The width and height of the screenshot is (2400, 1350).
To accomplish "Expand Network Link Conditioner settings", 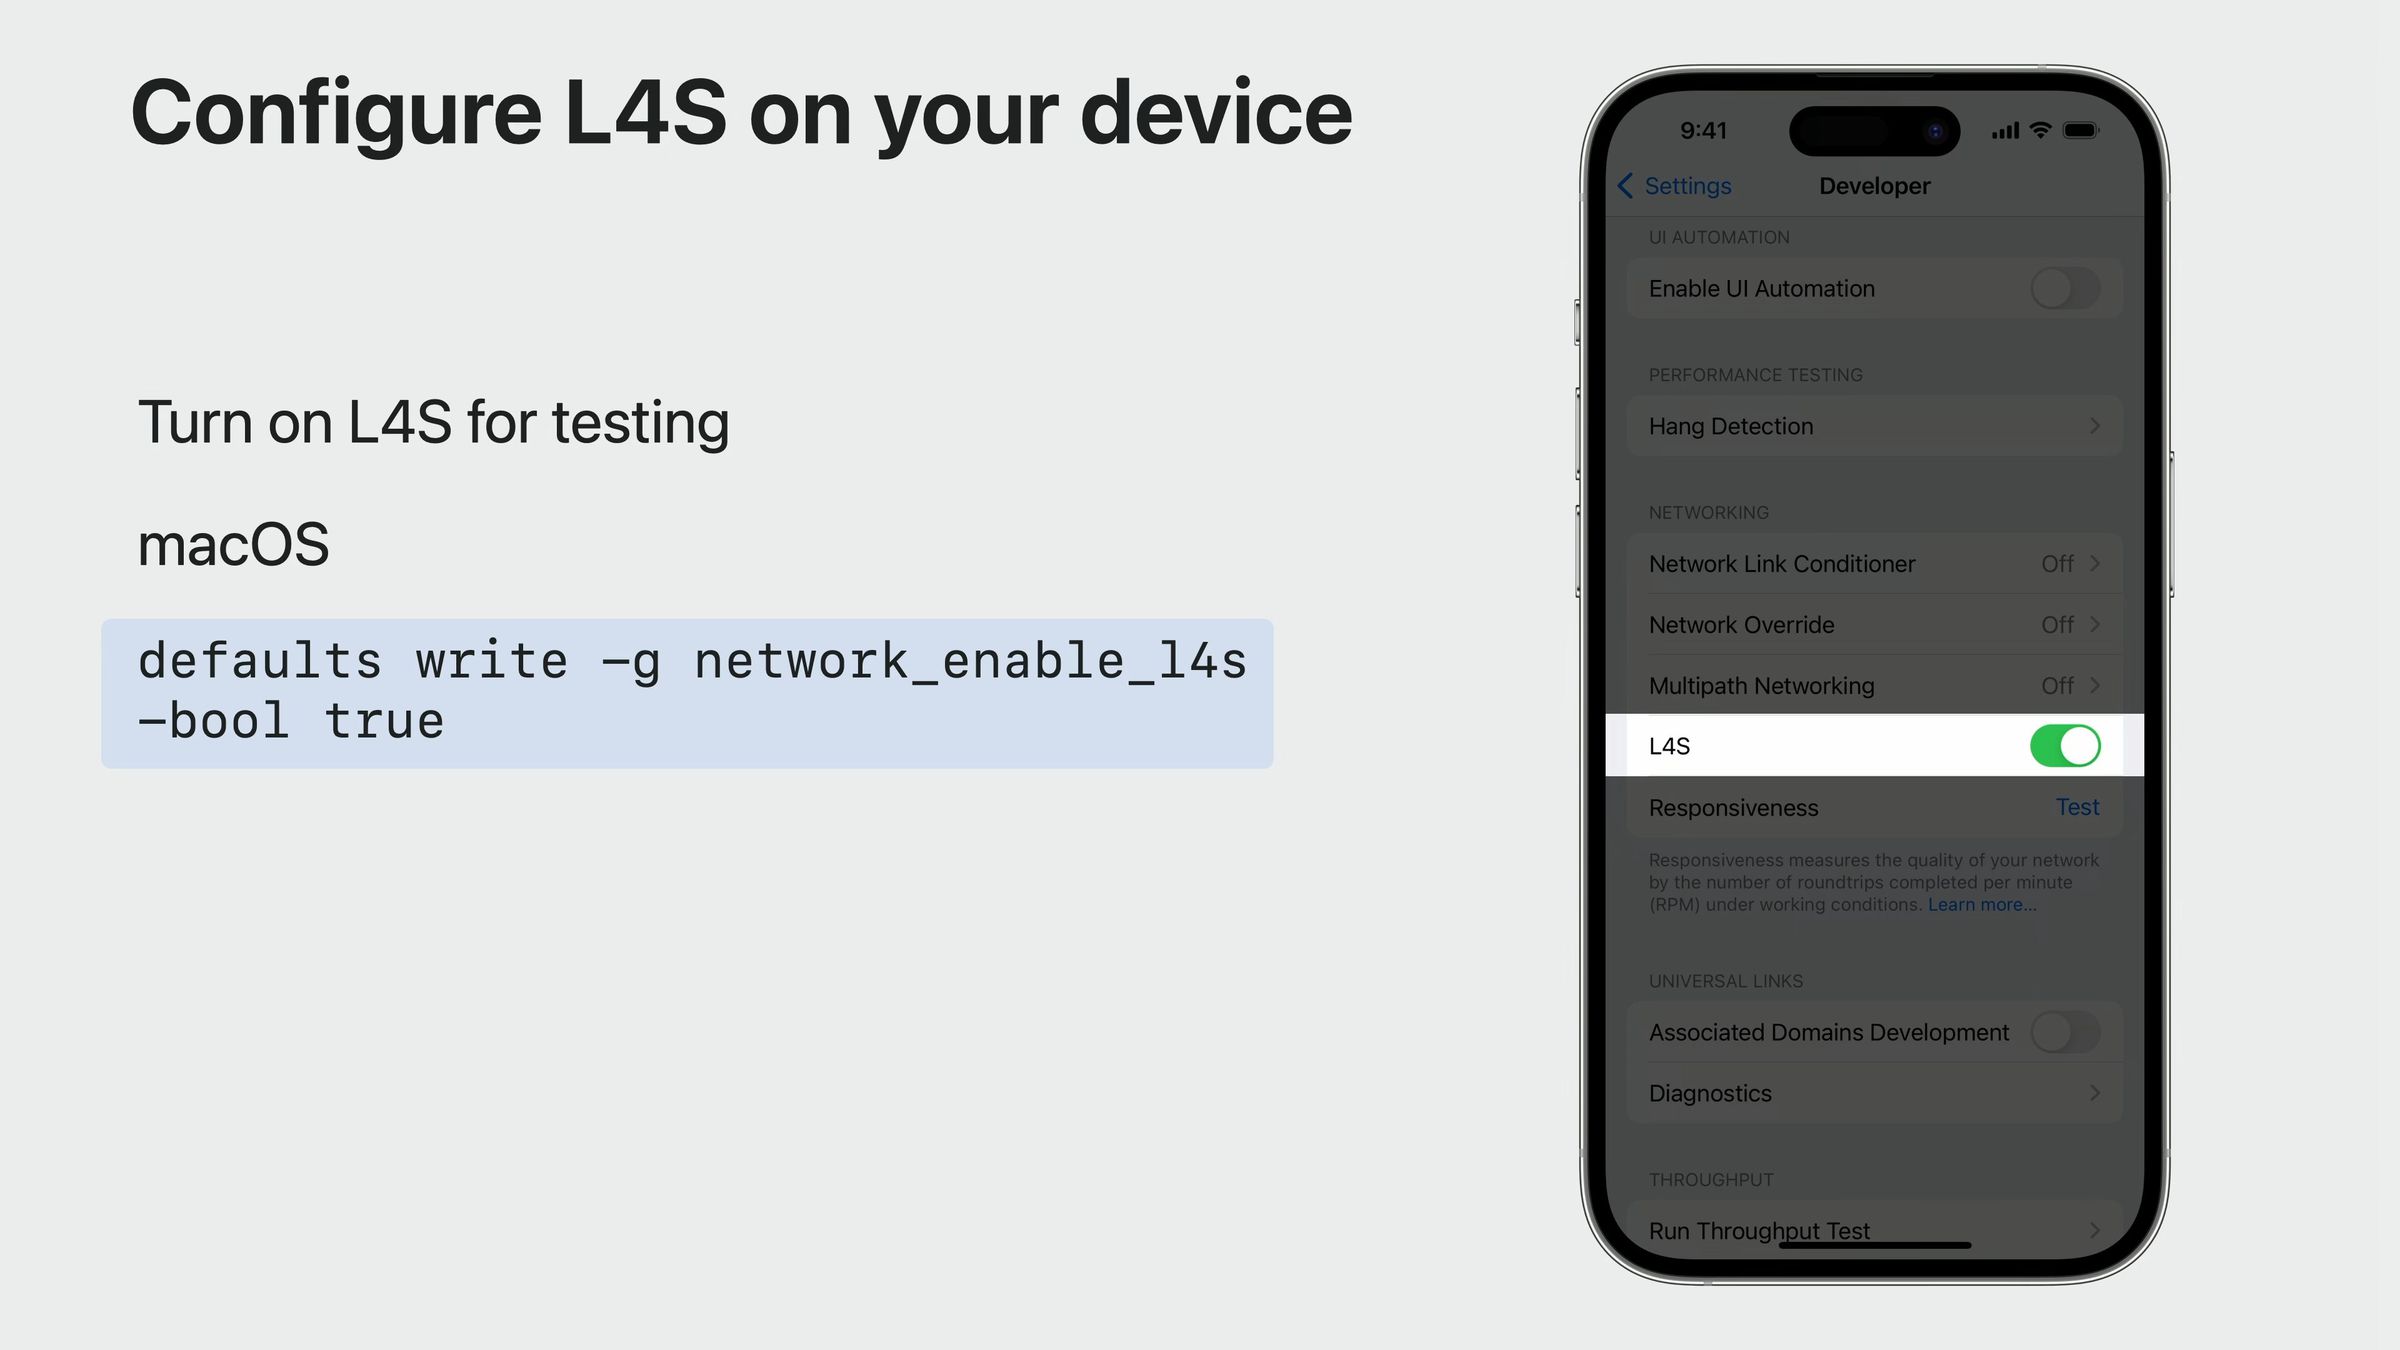I will click(x=1874, y=562).
